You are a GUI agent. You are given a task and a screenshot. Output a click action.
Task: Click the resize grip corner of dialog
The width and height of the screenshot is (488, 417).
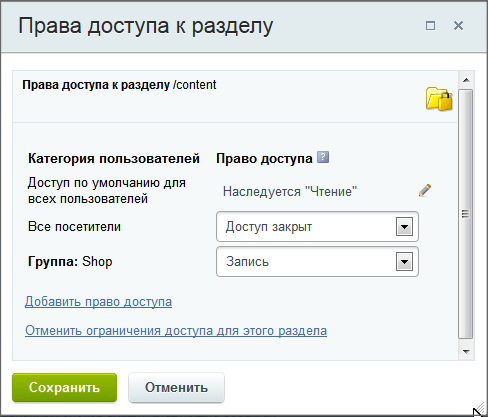[479, 409]
